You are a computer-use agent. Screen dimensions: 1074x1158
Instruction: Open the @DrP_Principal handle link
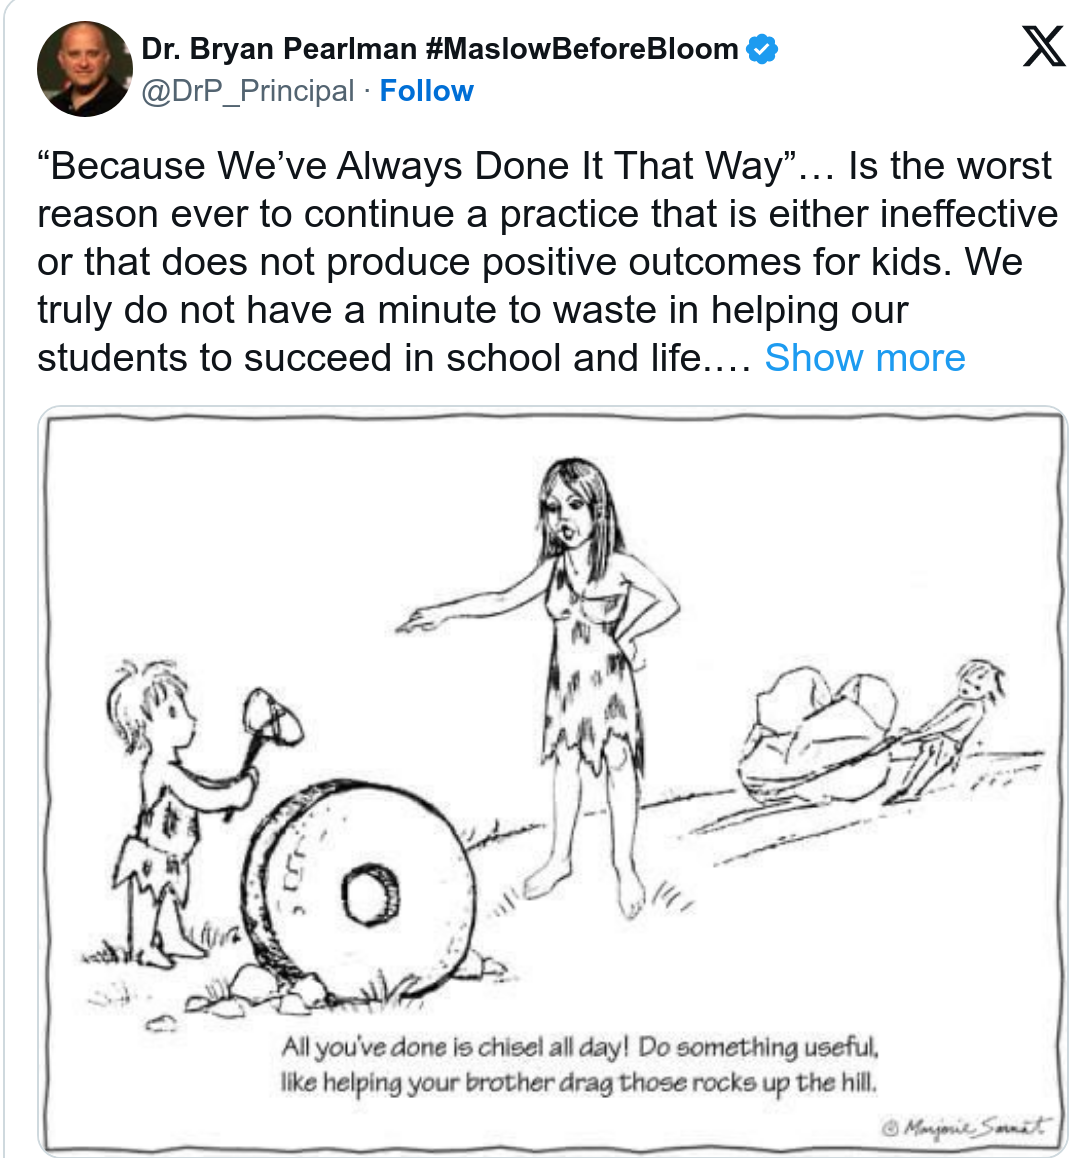[248, 91]
